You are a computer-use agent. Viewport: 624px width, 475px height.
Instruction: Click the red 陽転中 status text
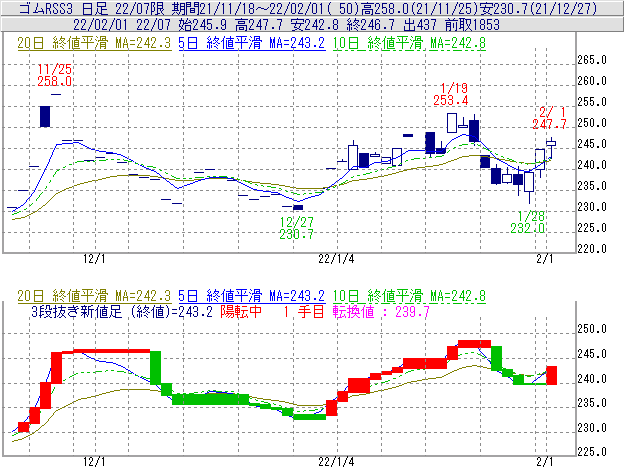(241, 311)
